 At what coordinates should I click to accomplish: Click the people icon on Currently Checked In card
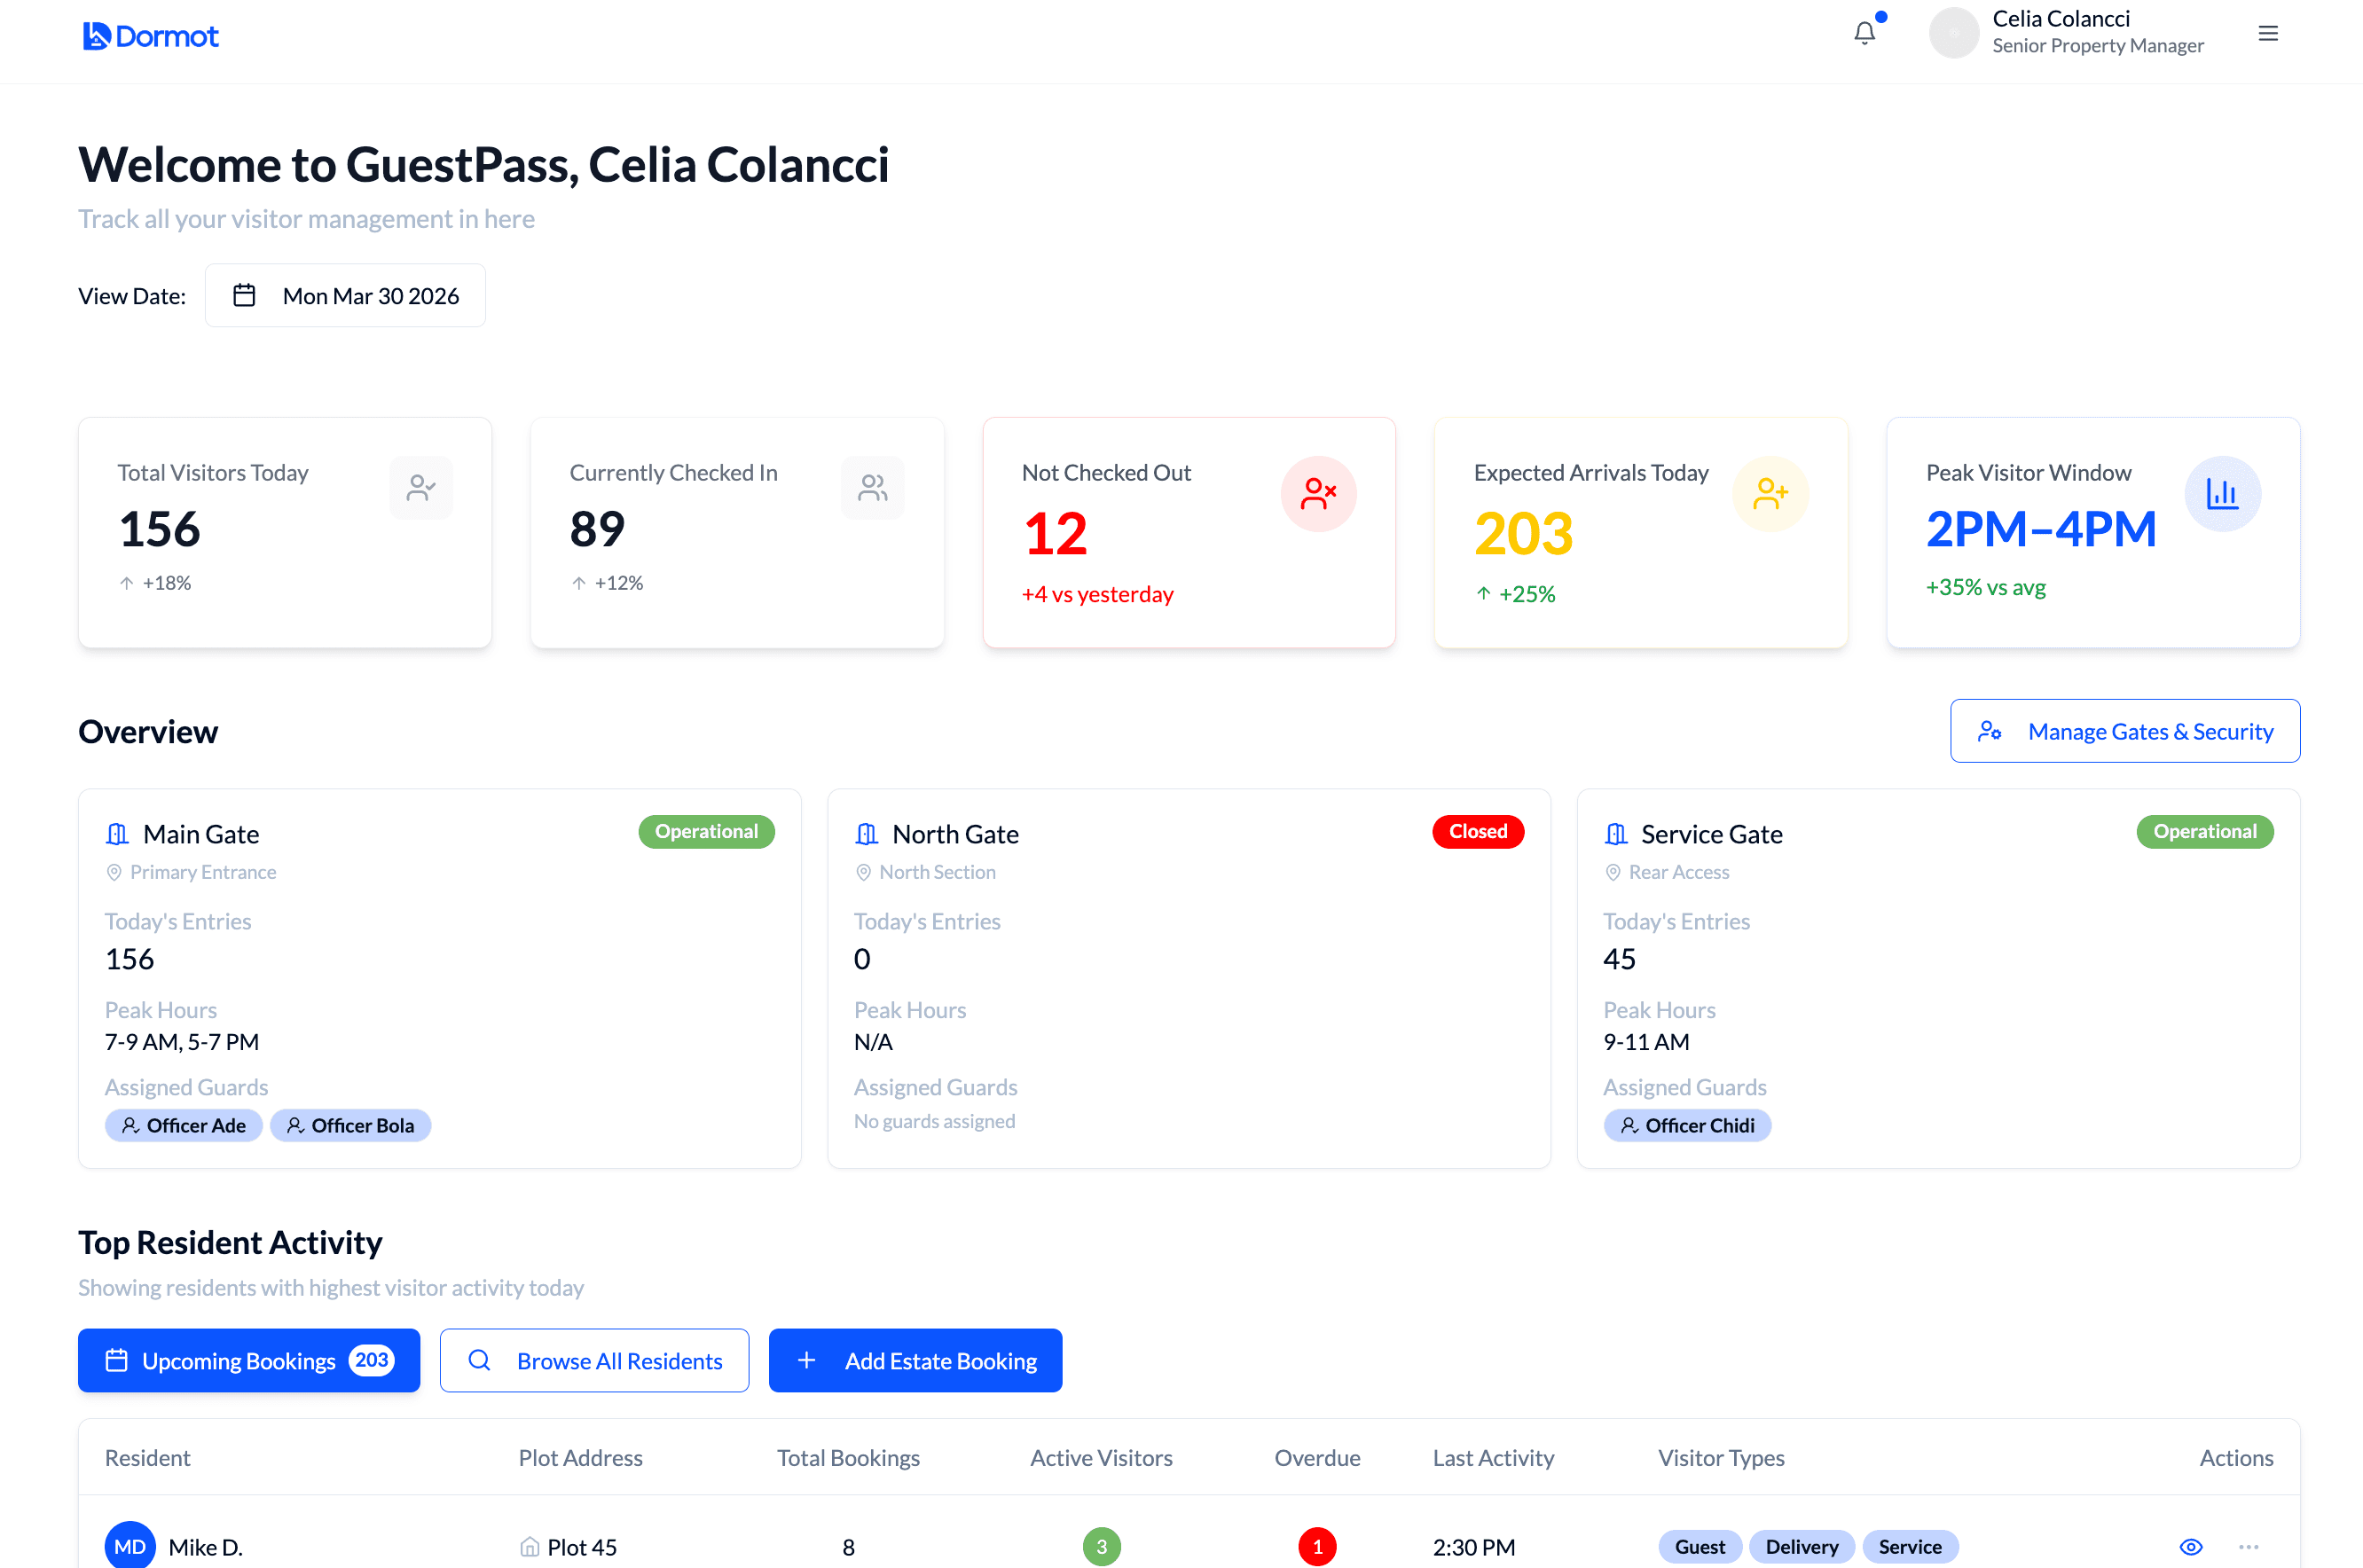[x=872, y=487]
